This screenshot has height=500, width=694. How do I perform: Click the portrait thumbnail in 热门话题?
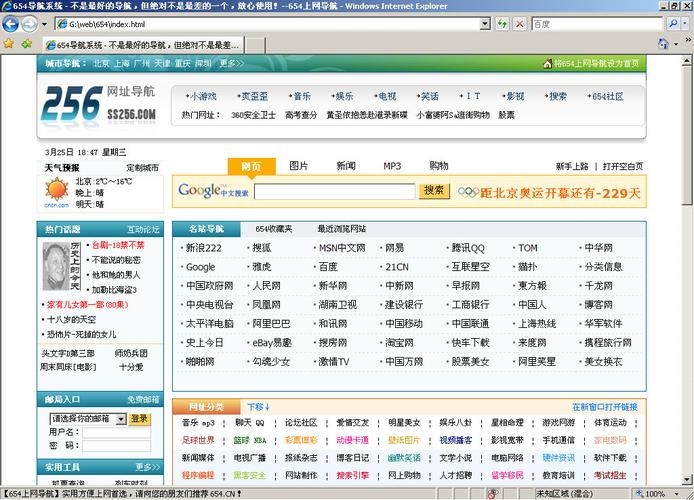[x=56, y=265]
